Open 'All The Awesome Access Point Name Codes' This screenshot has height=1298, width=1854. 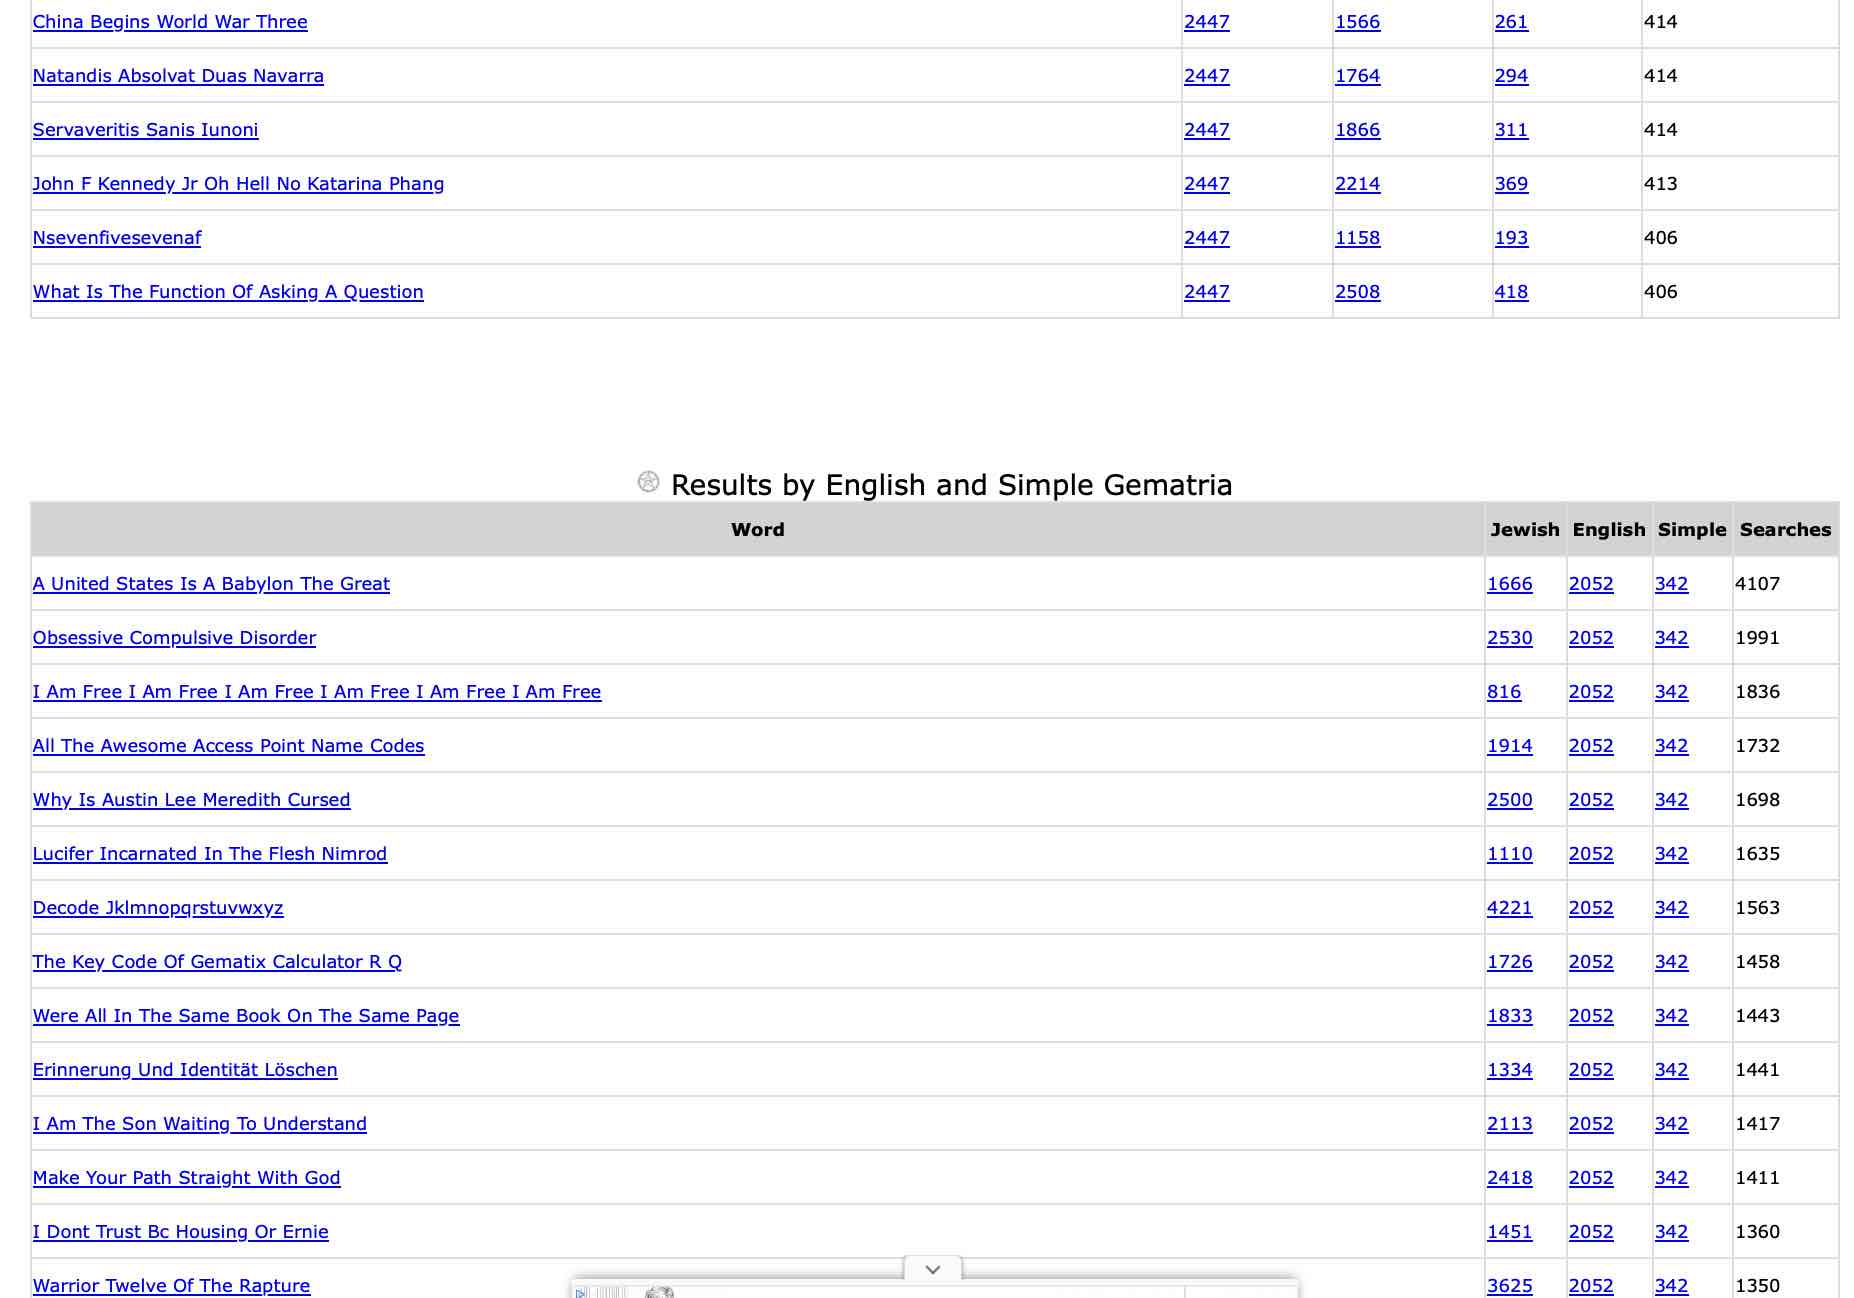click(229, 746)
